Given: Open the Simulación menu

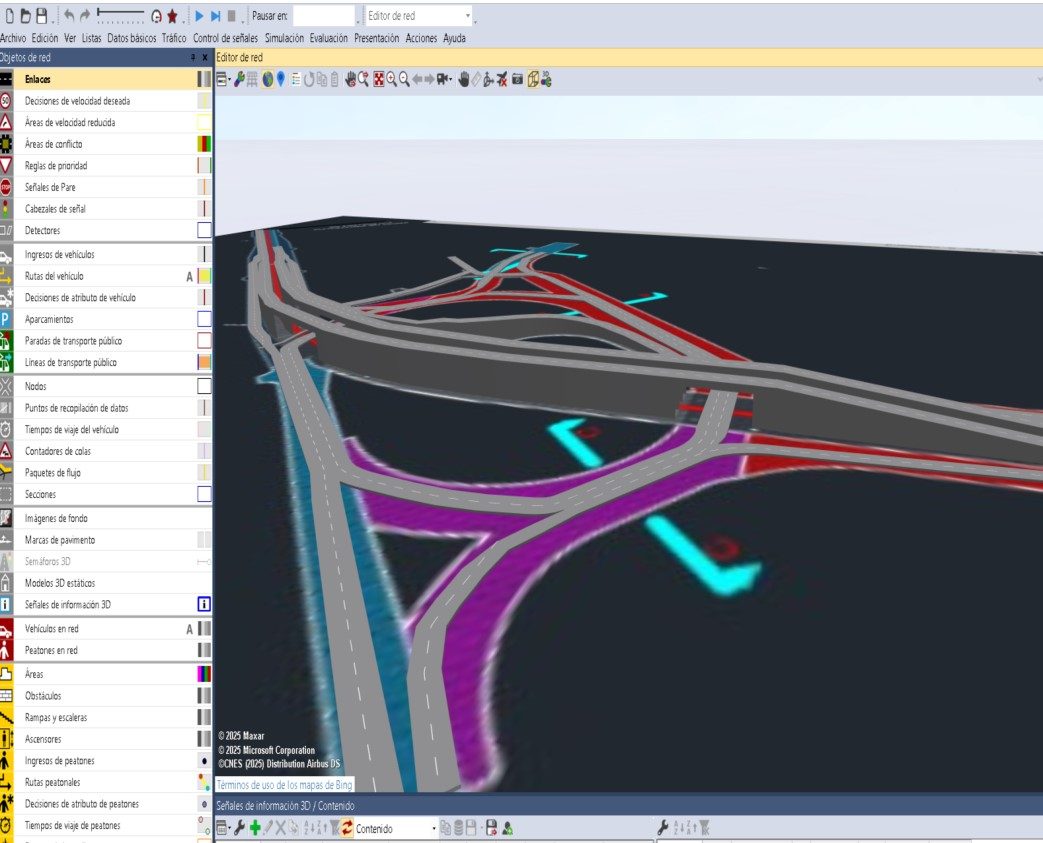Looking at the screenshot, I should pos(284,39).
